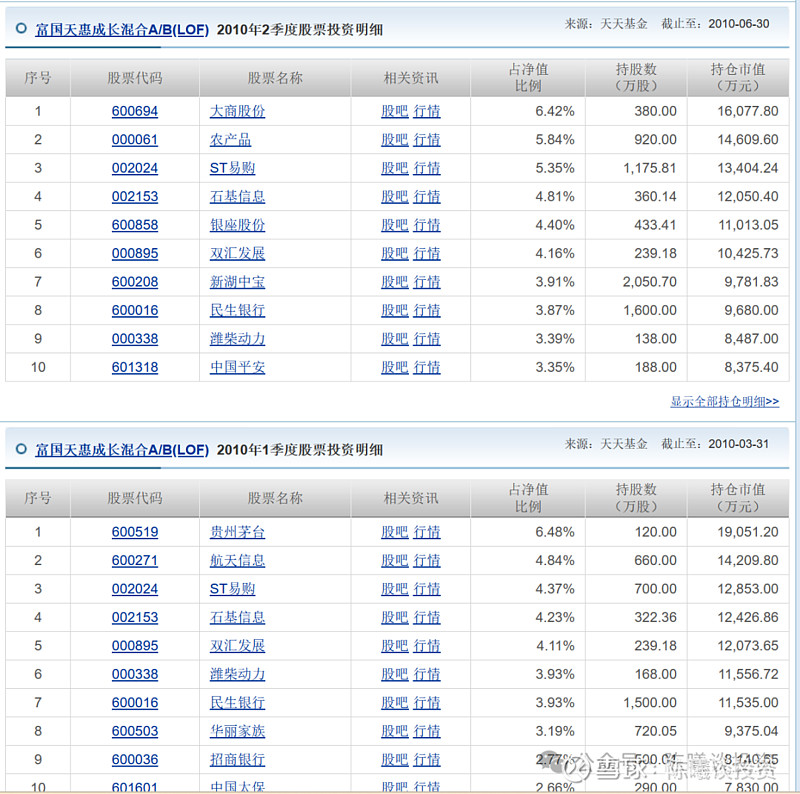Screen dimensions: 800x794
Task: Open 石基信息 link in the 2010年2季度 table
Action: pos(237,196)
